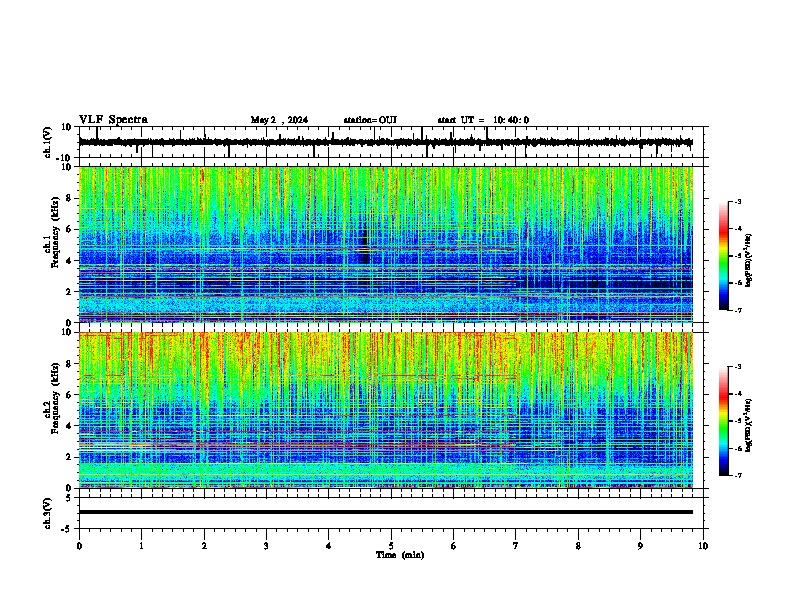The height and width of the screenshot is (612, 792).
Task: Click the ch.1 waveform trace panel
Action: [391, 142]
